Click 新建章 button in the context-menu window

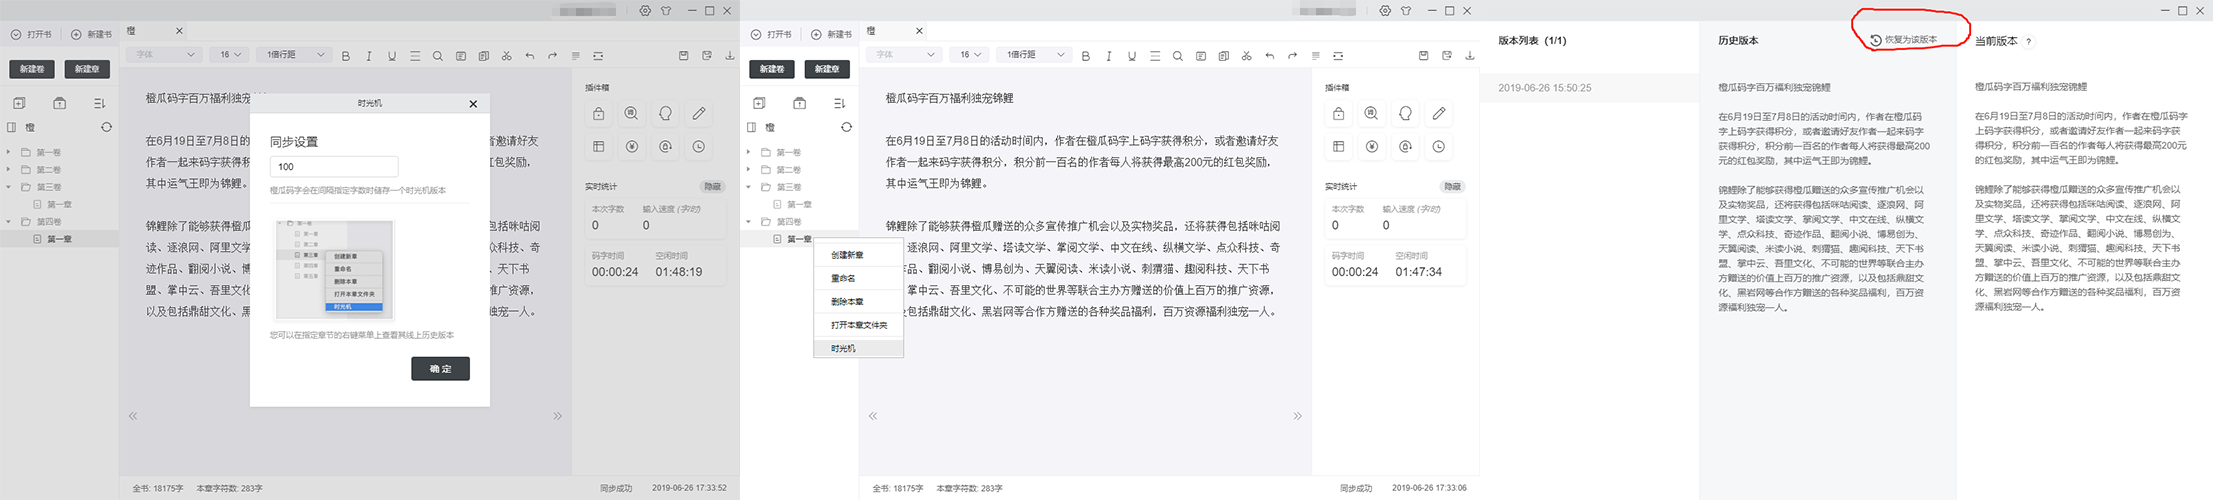point(827,69)
